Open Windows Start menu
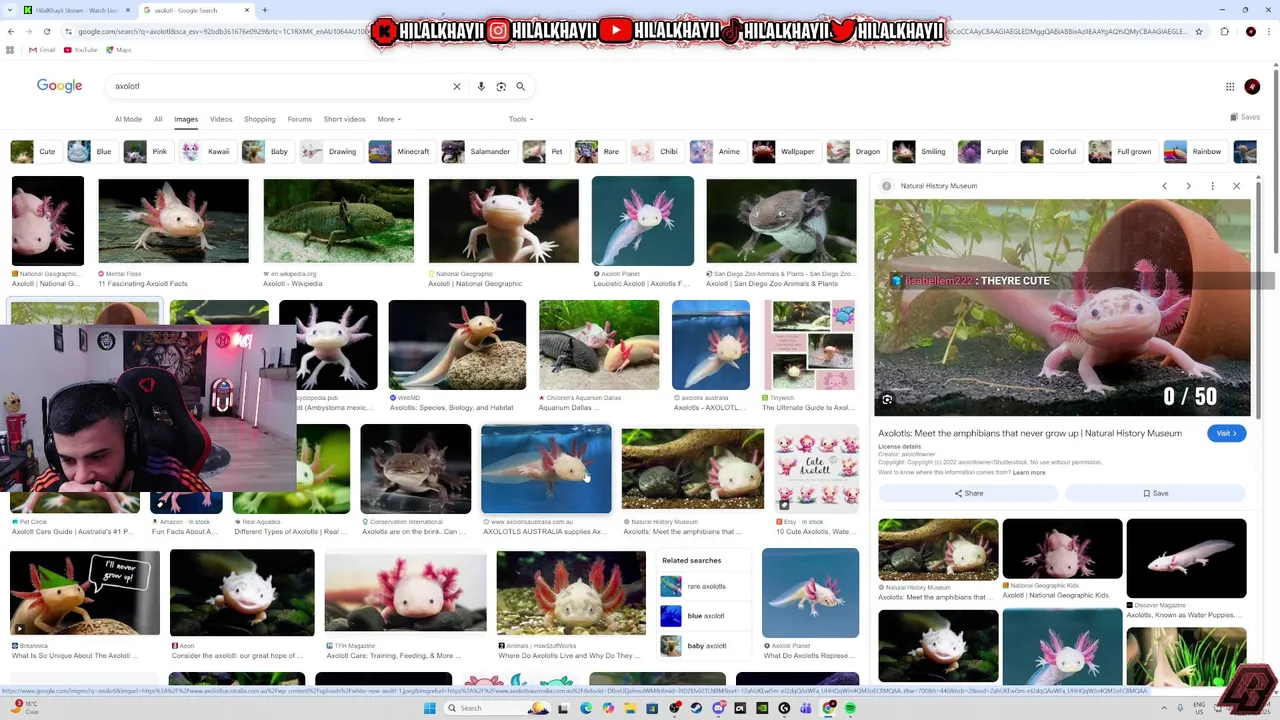The image size is (1280, 720). click(x=430, y=708)
